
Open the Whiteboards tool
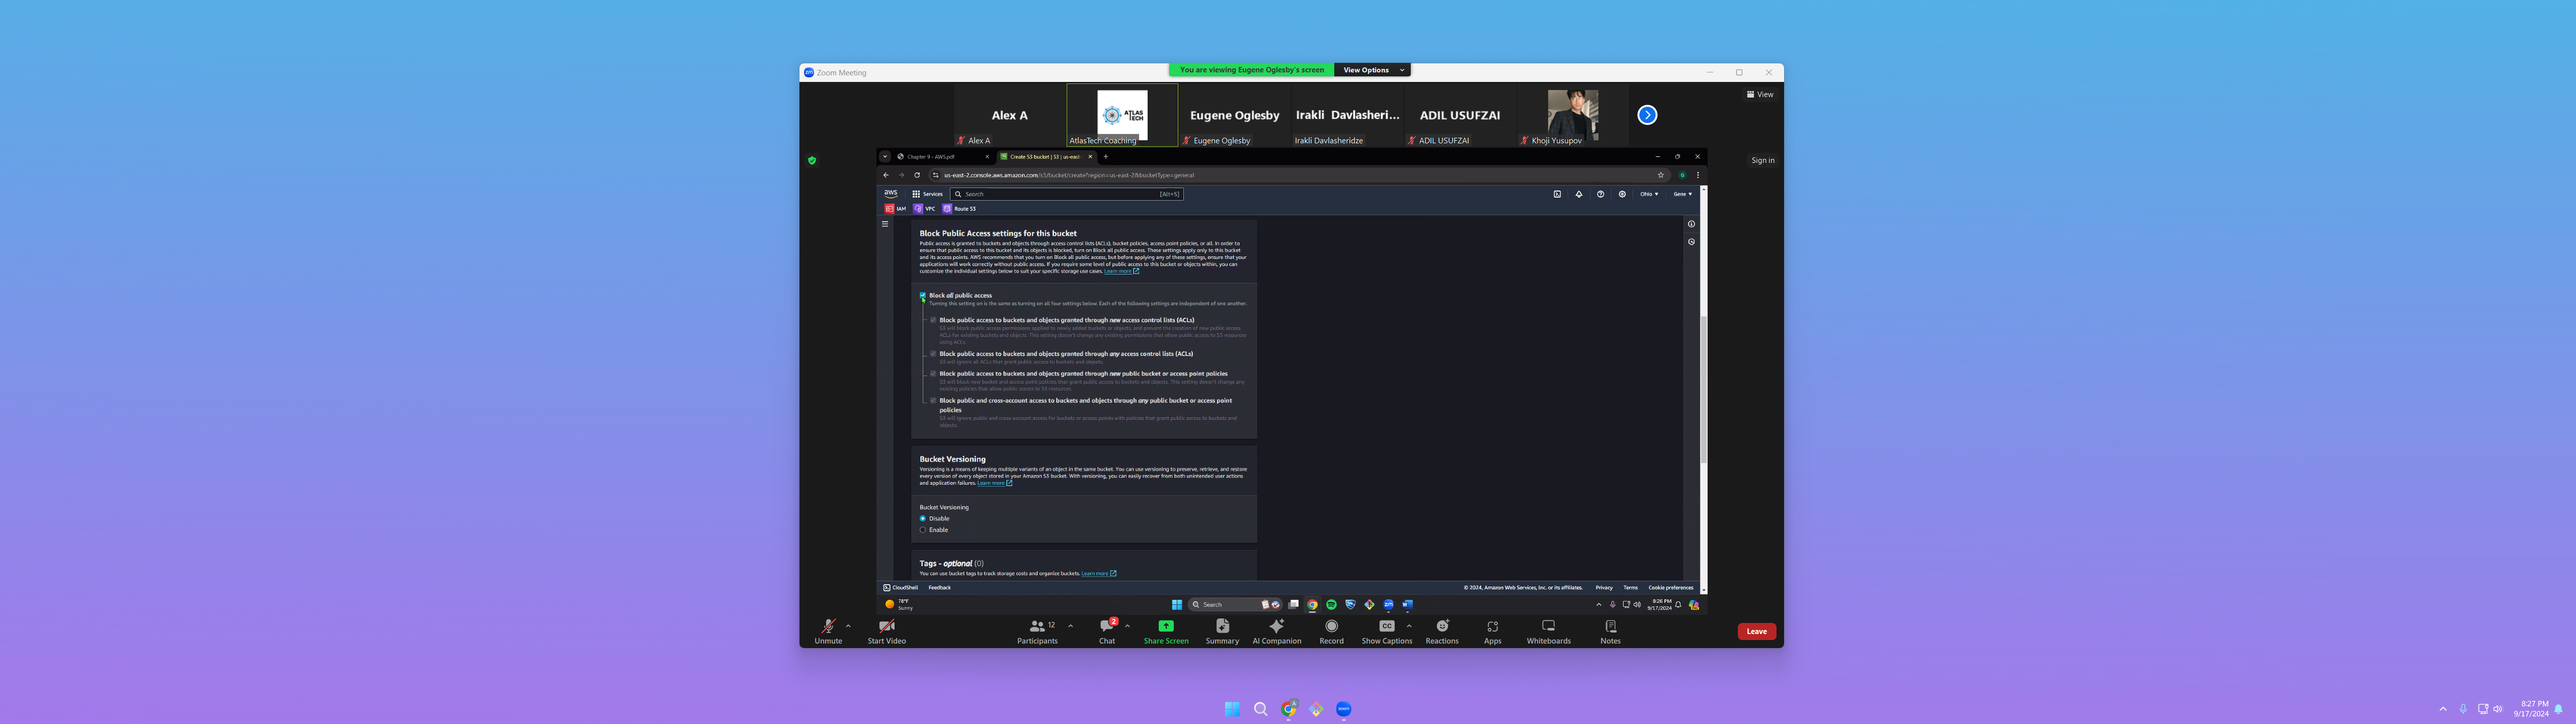[1548, 627]
